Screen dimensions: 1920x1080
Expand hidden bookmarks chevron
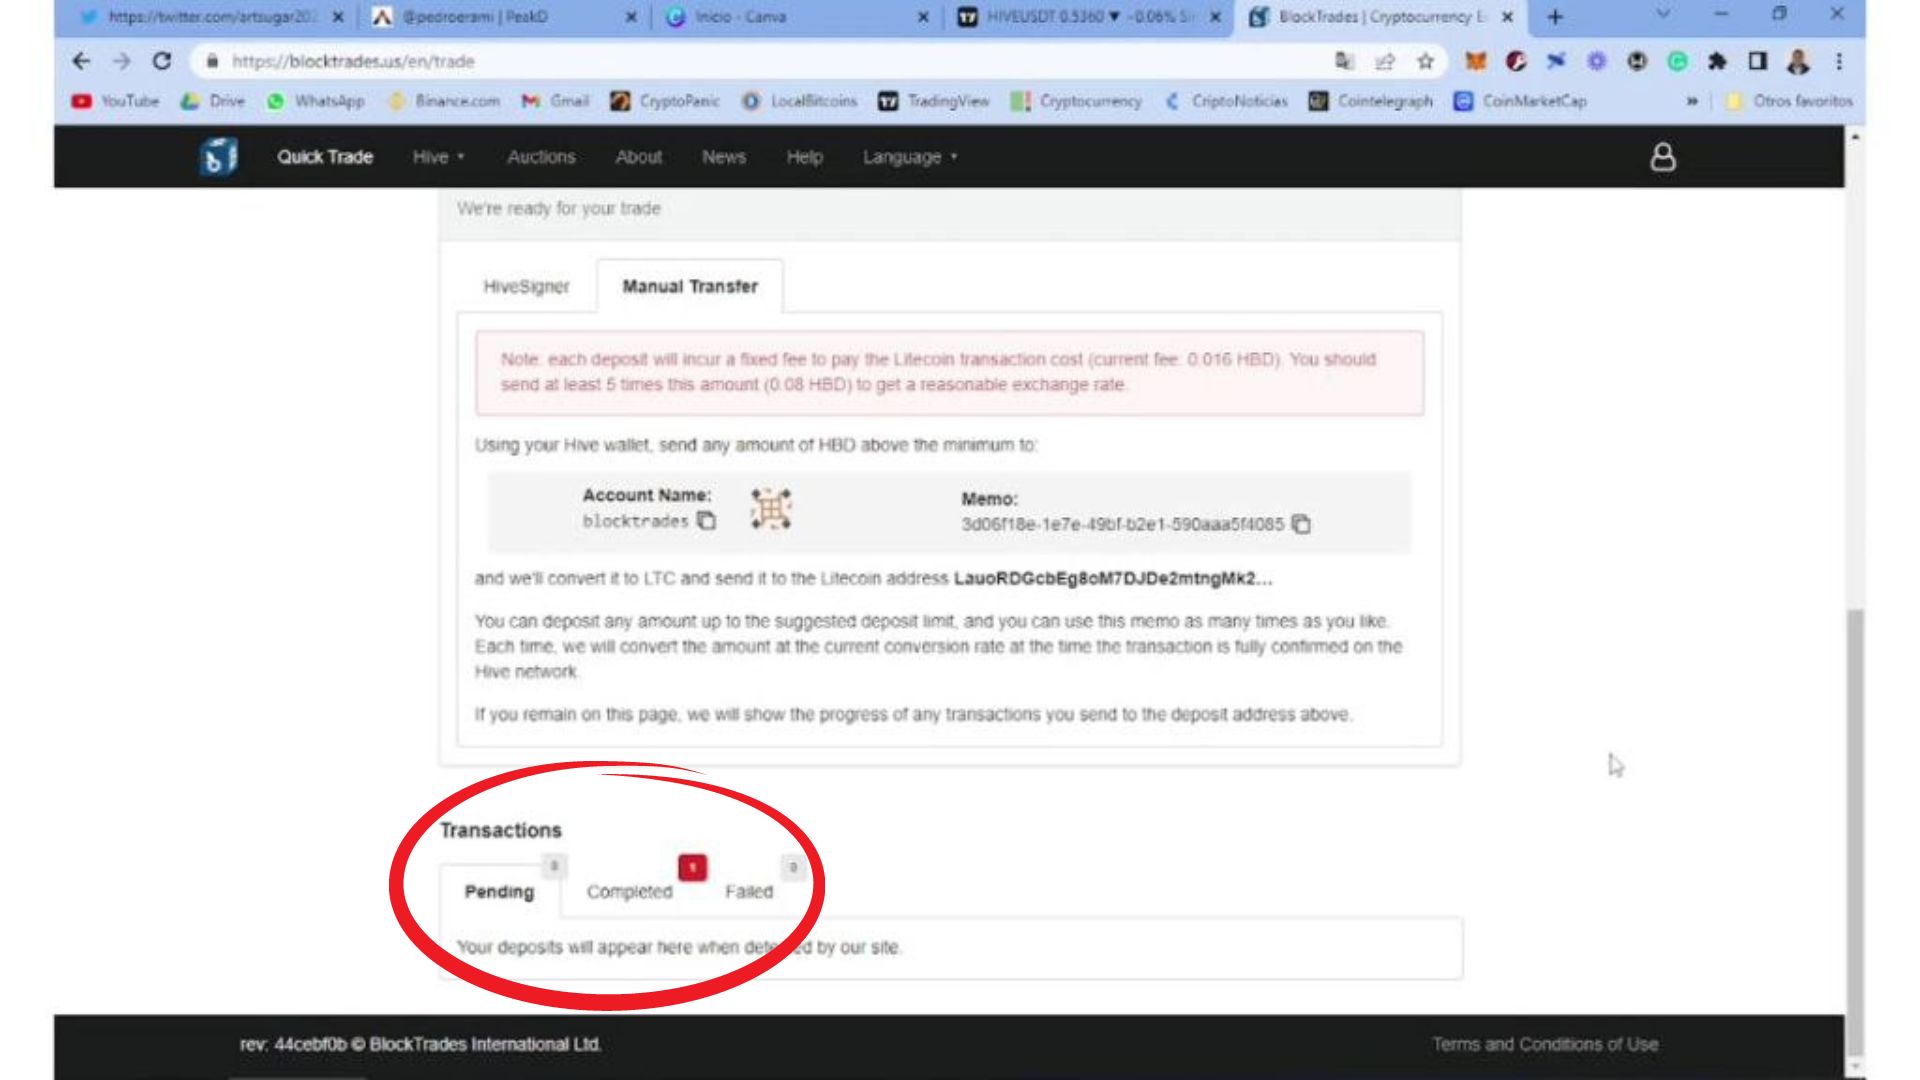click(x=1692, y=101)
